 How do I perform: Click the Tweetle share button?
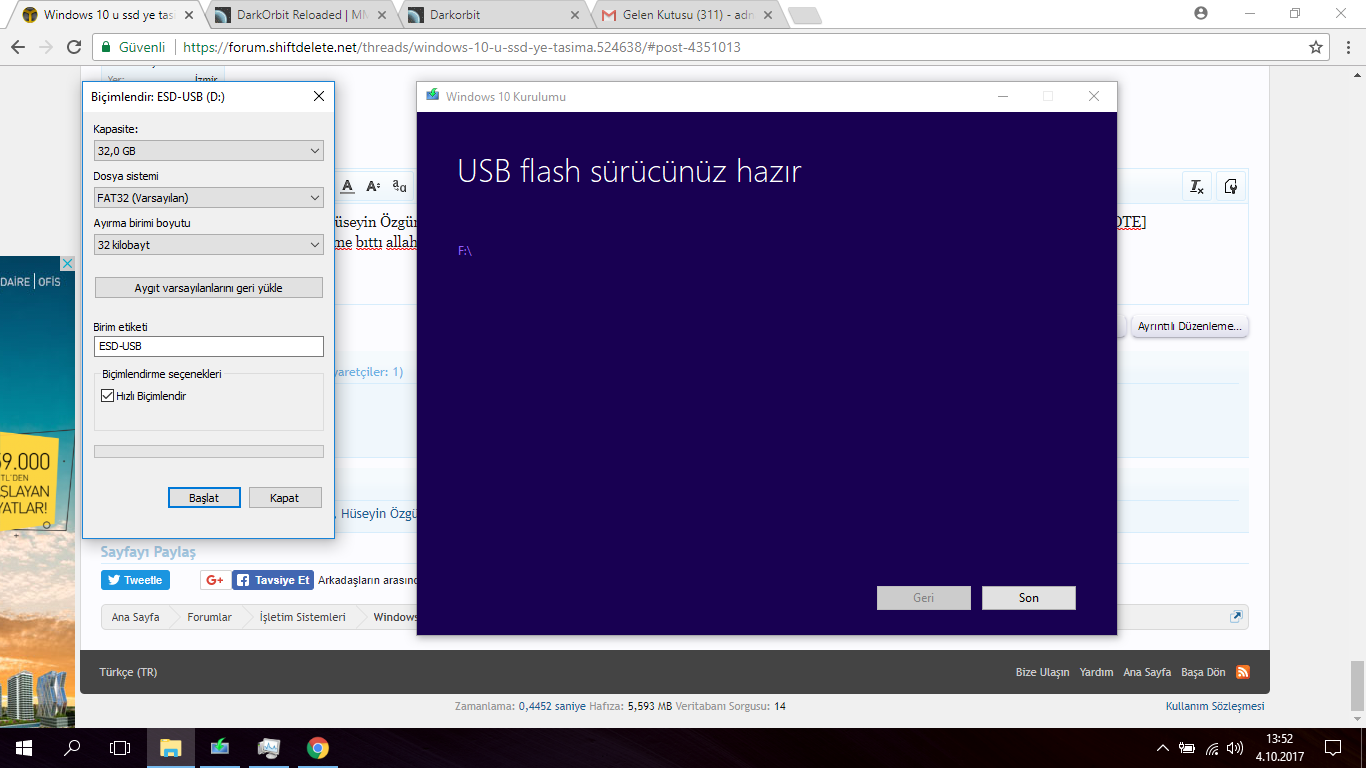tap(135, 580)
